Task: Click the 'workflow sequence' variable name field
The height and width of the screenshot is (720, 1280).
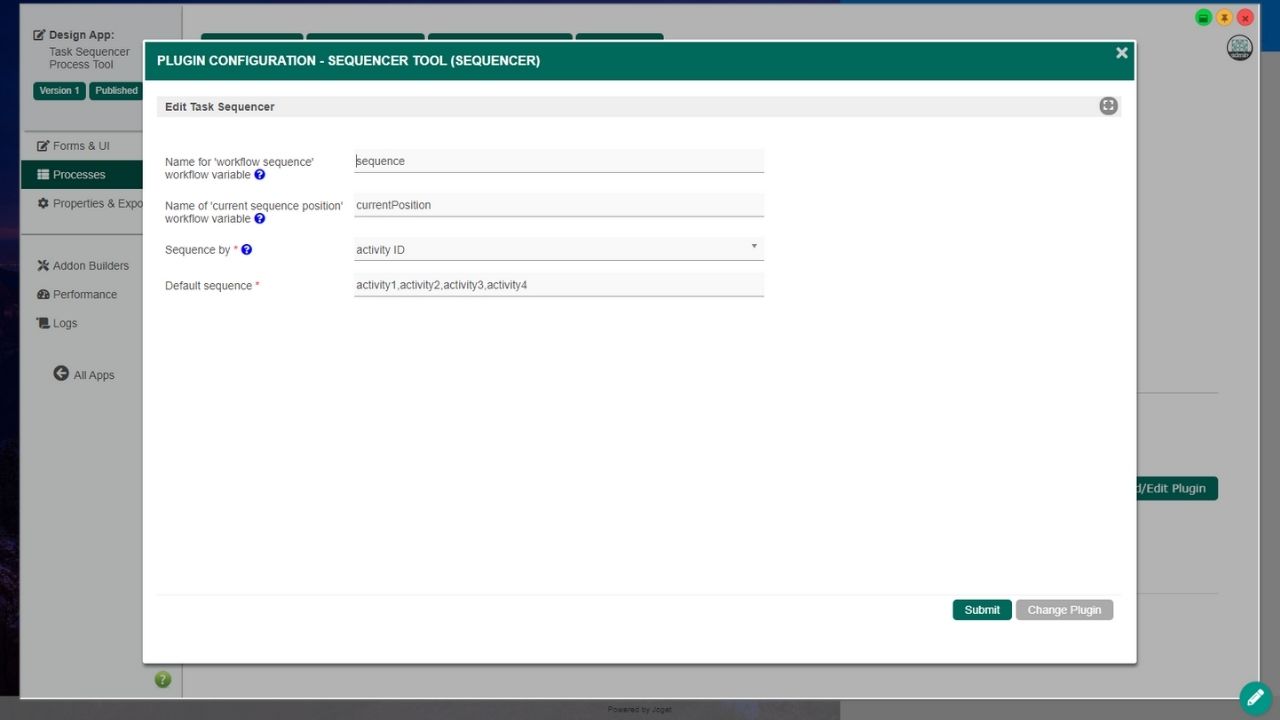Action: coord(558,161)
